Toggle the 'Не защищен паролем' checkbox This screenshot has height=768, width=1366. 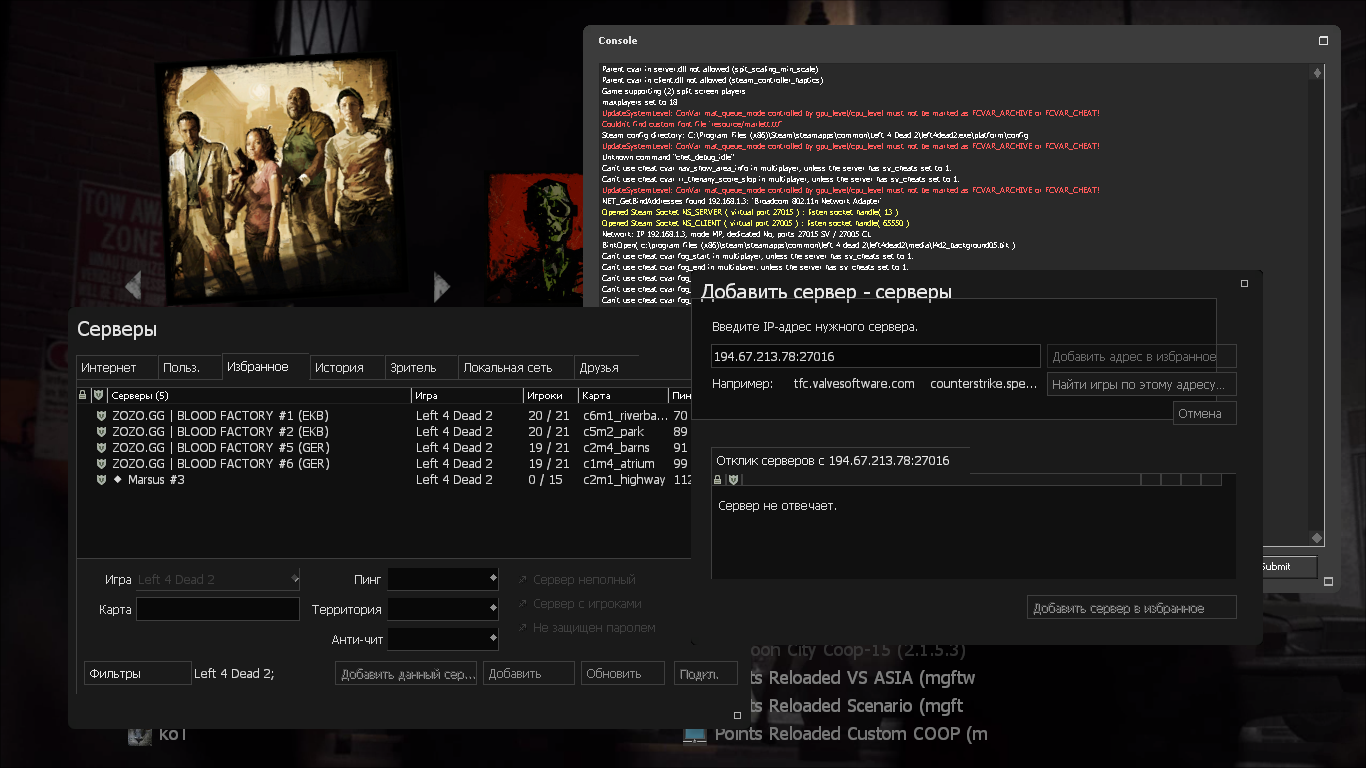[523, 628]
